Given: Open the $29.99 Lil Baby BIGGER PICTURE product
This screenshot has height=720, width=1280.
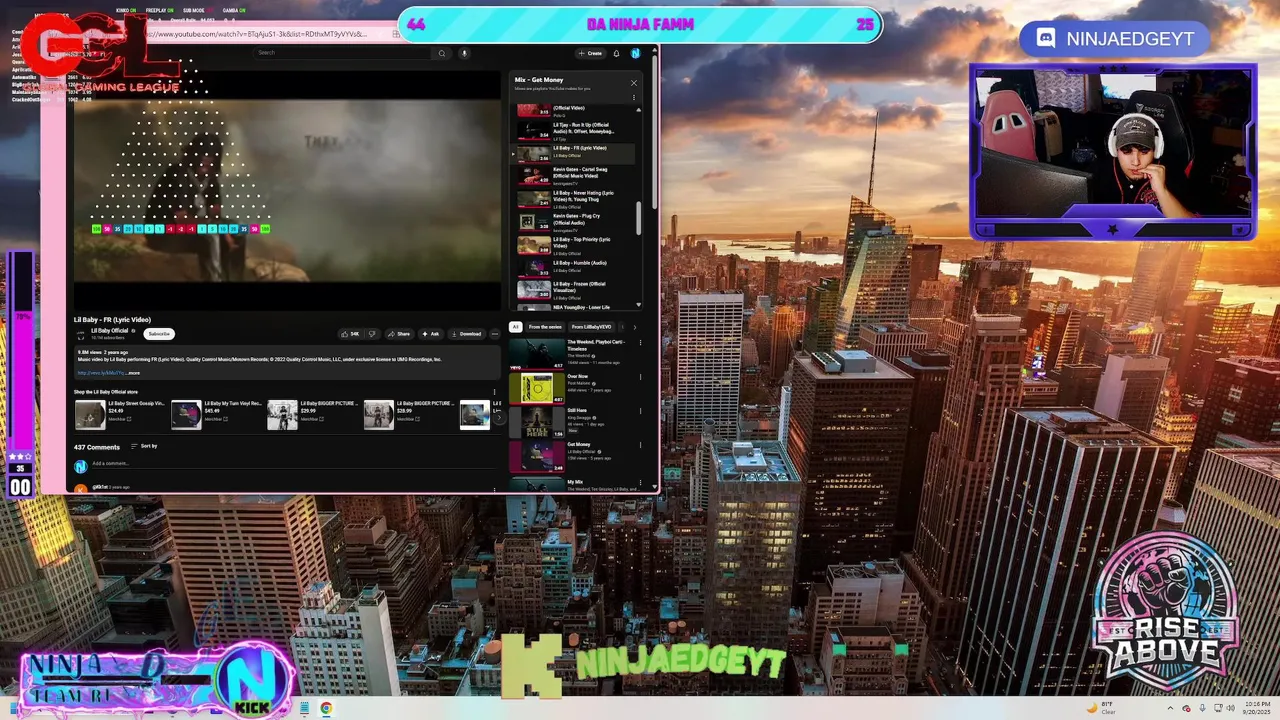Looking at the screenshot, I should pyautogui.click(x=313, y=414).
